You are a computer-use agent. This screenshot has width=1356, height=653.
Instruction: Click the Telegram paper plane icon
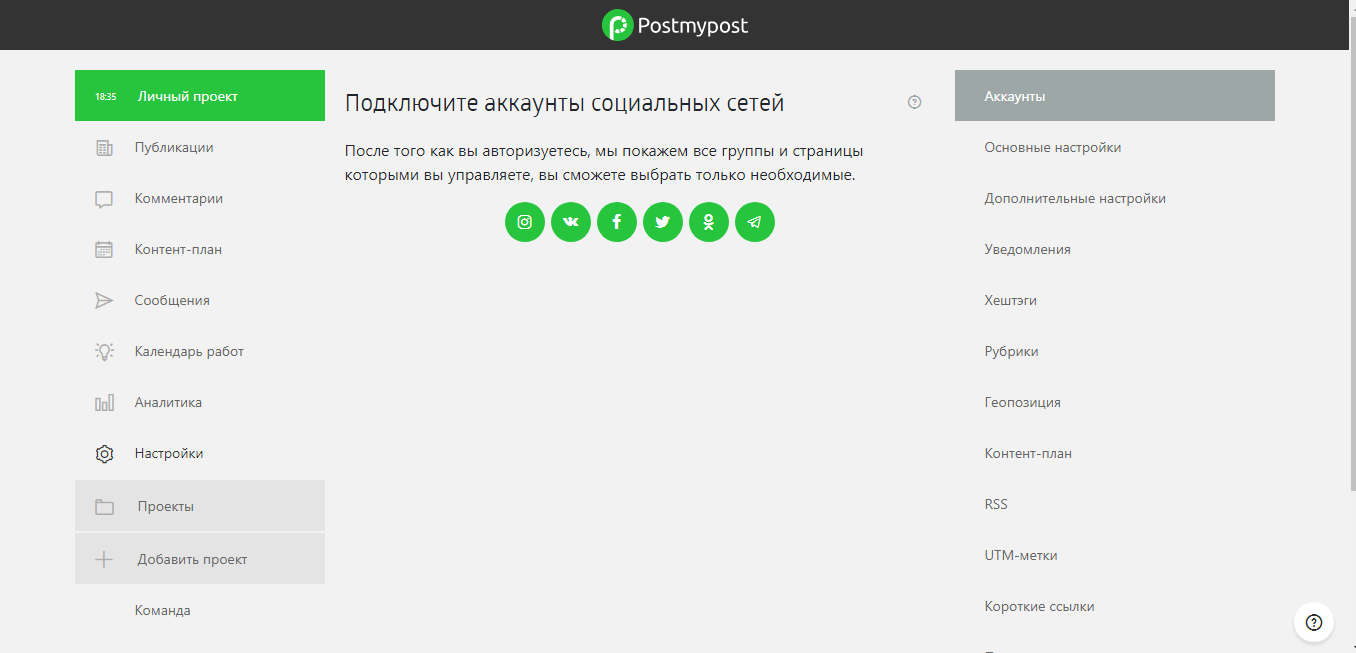click(x=755, y=222)
